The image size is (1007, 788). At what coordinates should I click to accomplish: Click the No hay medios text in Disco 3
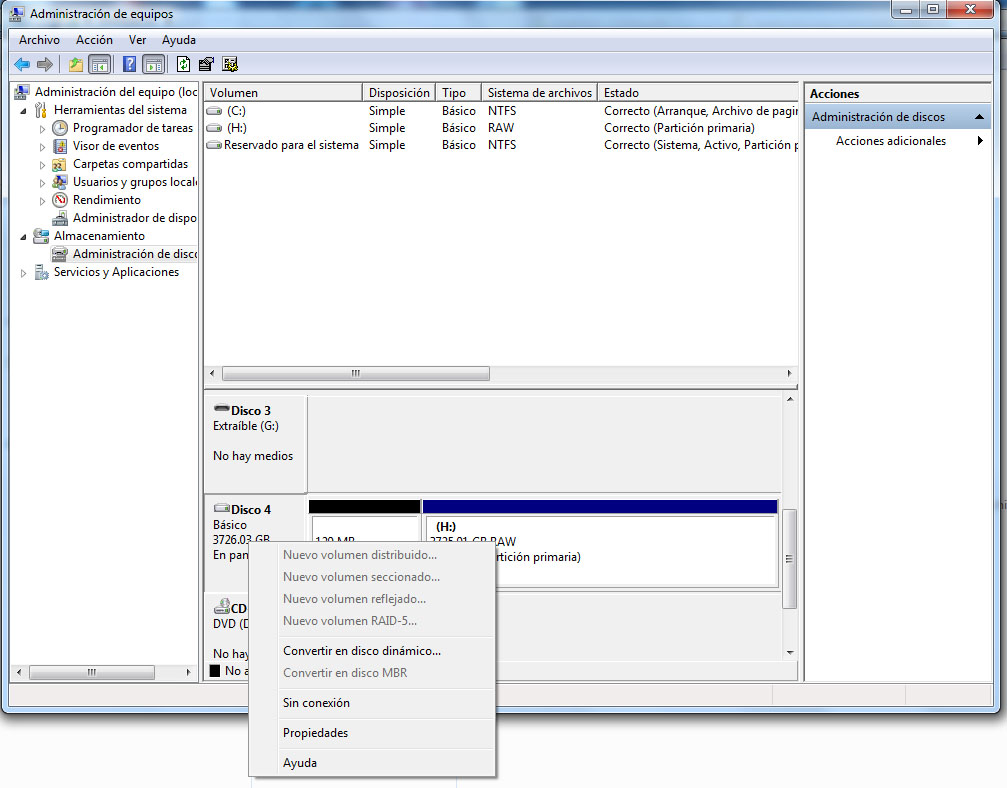(x=253, y=456)
